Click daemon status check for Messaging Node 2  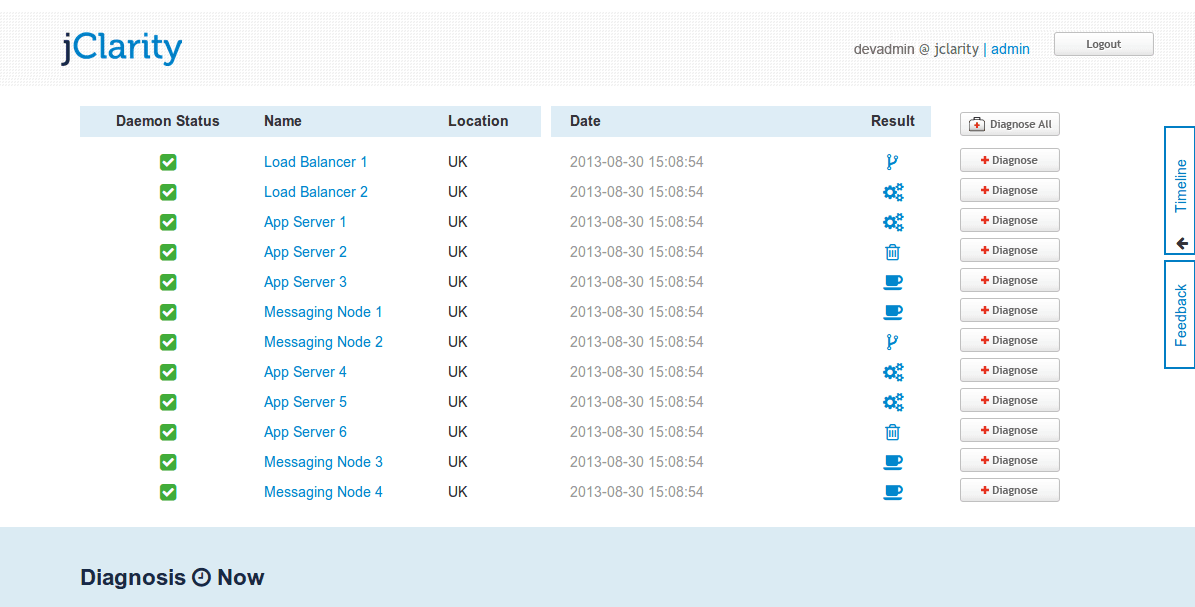pos(168,342)
